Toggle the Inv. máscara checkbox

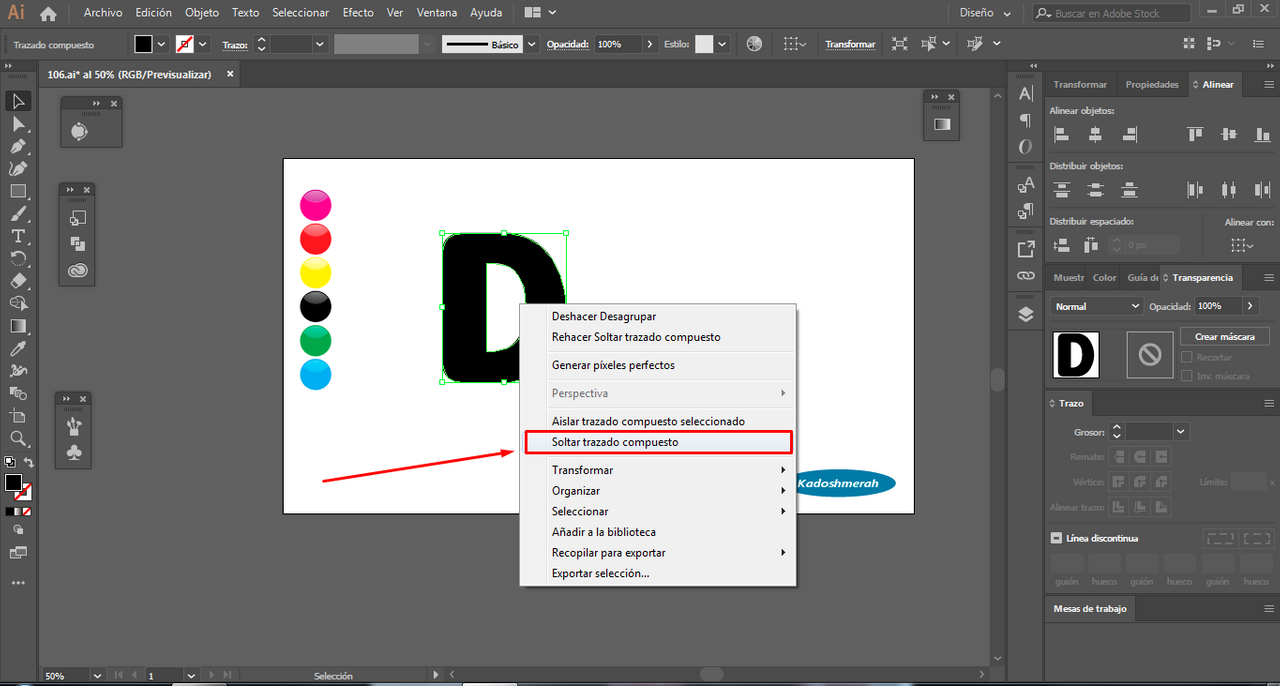pos(1187,376)
